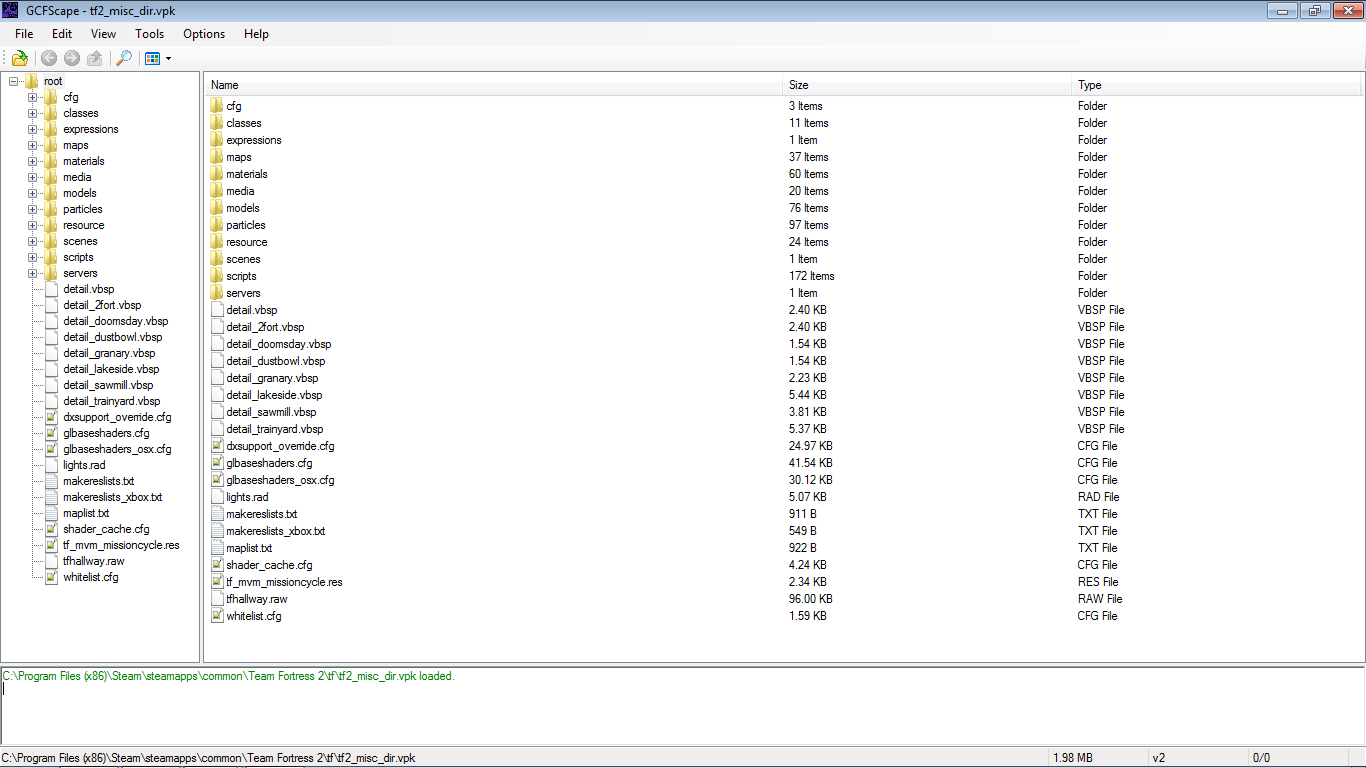Open the Edit menu
1366x768 pixels.
click(62, 34)
